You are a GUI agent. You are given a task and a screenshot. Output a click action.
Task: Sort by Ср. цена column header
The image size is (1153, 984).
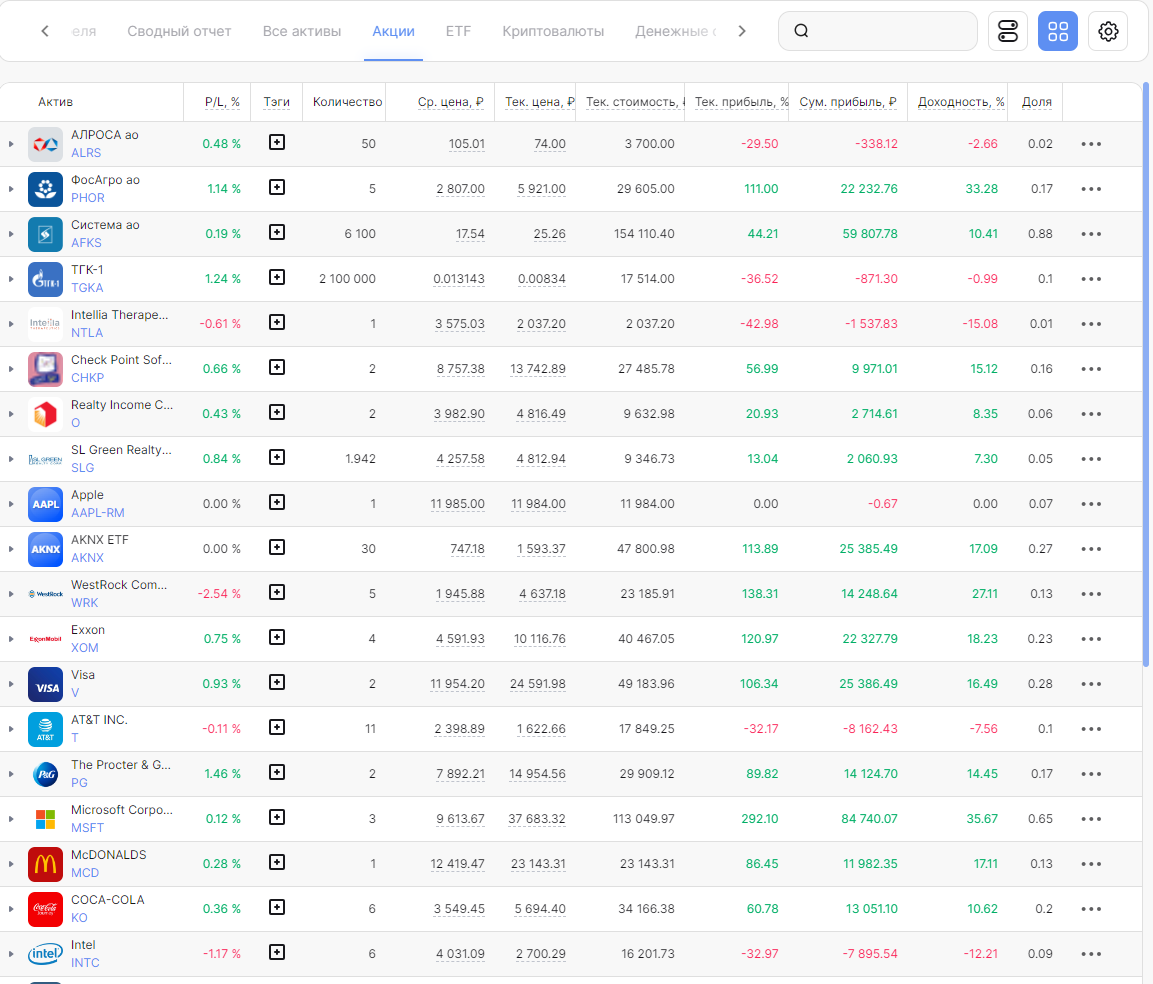[450, 101]
